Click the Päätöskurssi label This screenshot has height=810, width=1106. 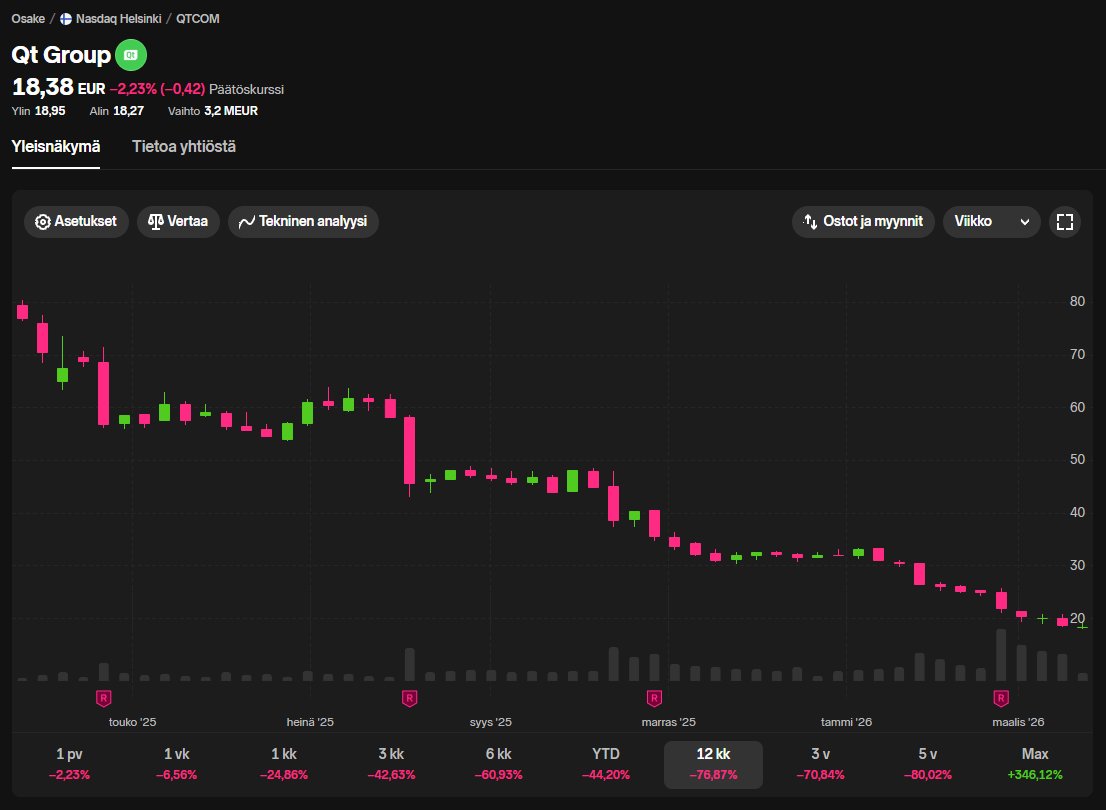tap(247, 90)
